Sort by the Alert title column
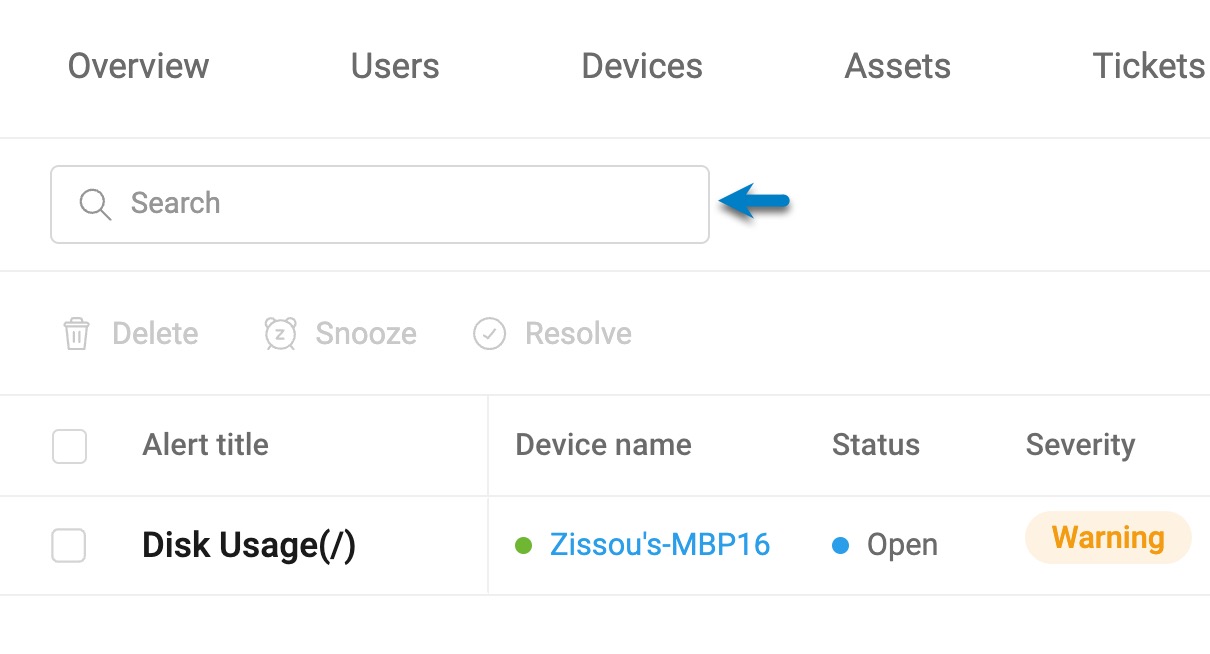The image size is (1210, 654). click(x=205, y=445)
